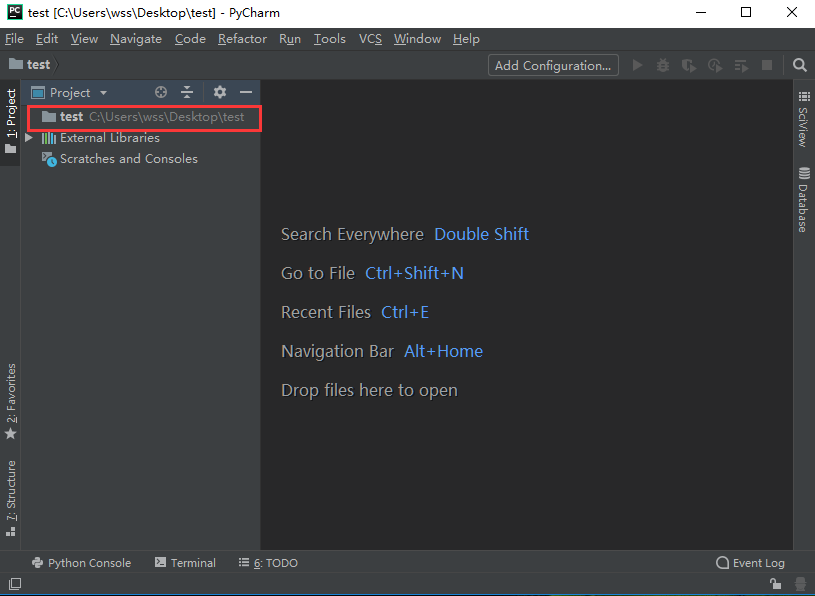
Task: Click the Debug bug icon
Action: tap(663, 65)
